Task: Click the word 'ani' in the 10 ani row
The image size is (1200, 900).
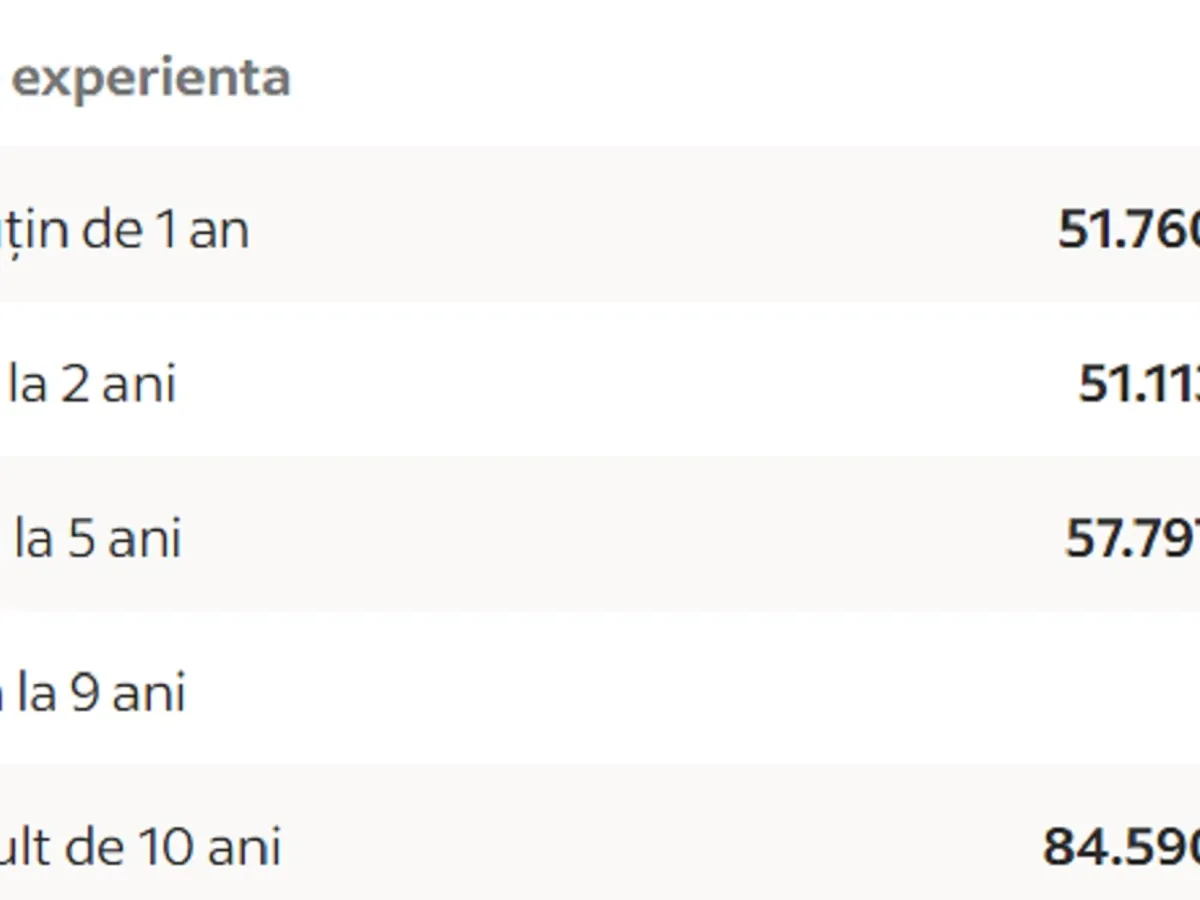Action: tap(245, 846)
